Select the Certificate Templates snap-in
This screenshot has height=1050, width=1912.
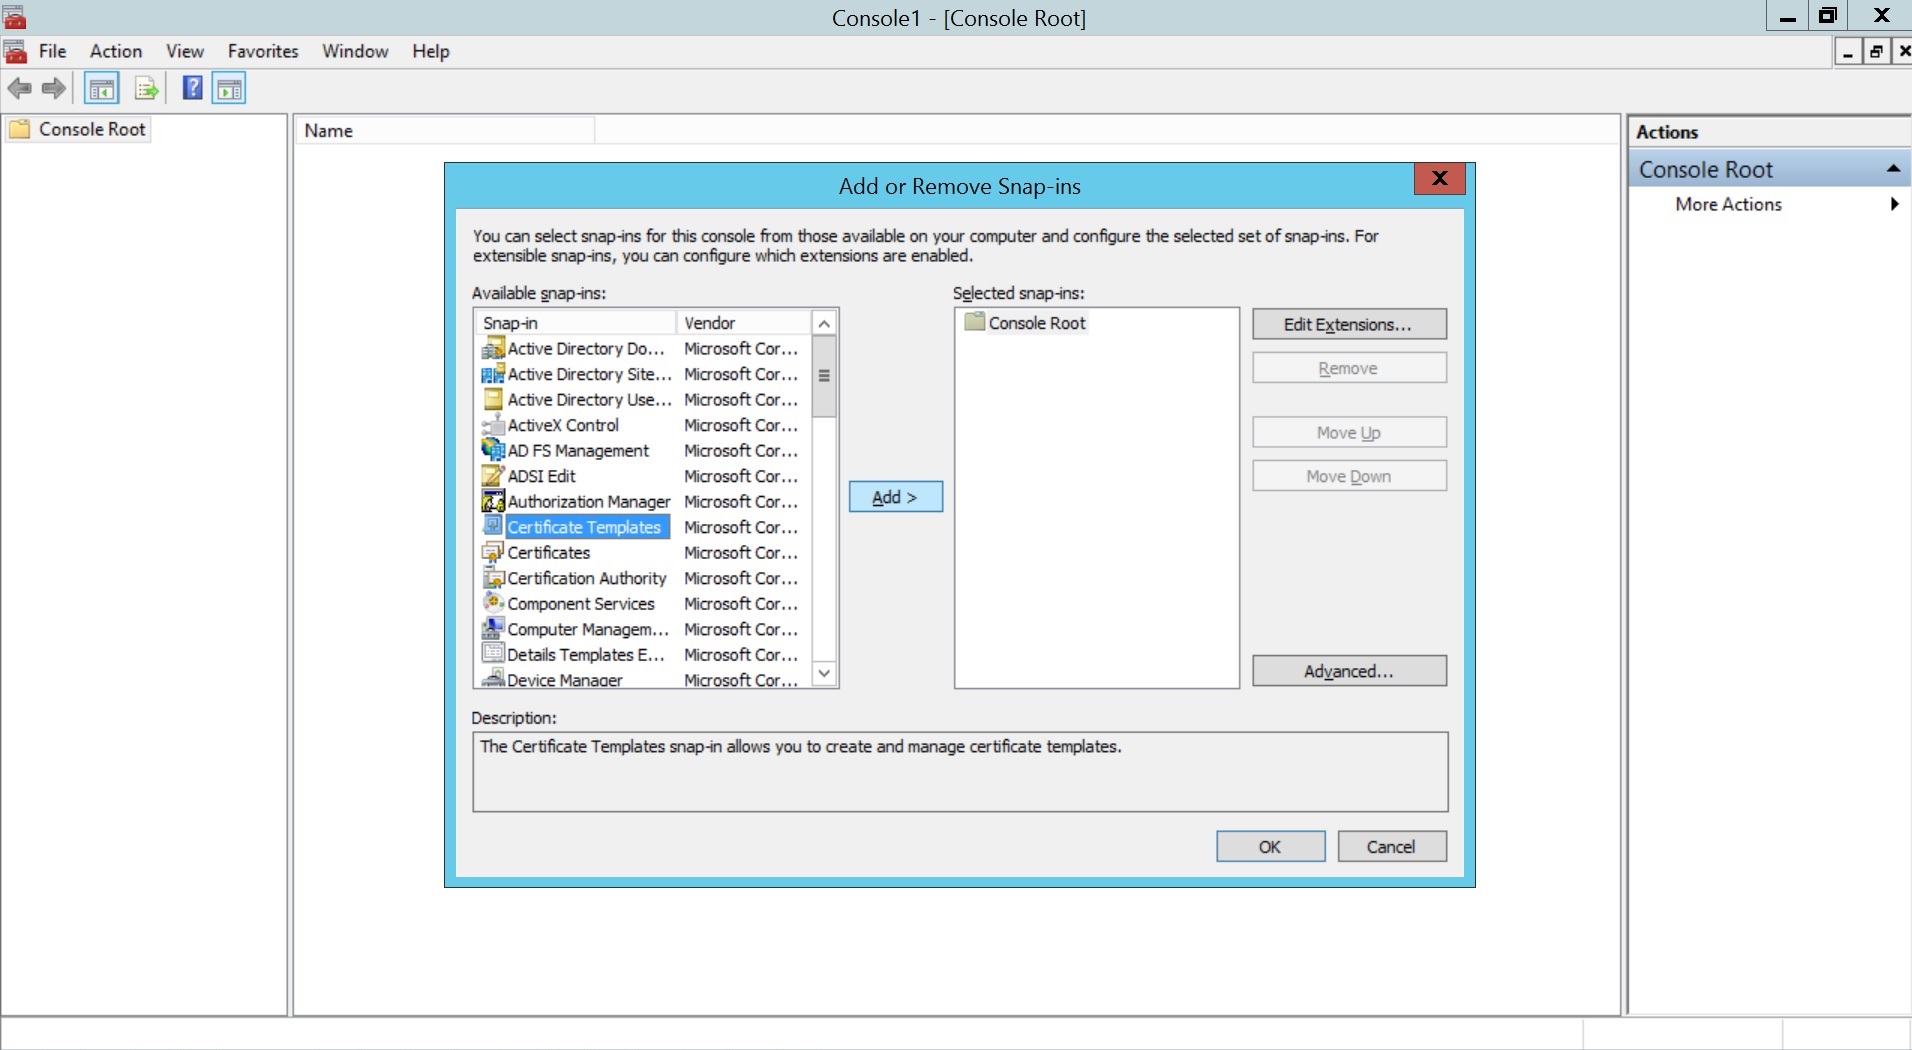(x=584, y=527)
